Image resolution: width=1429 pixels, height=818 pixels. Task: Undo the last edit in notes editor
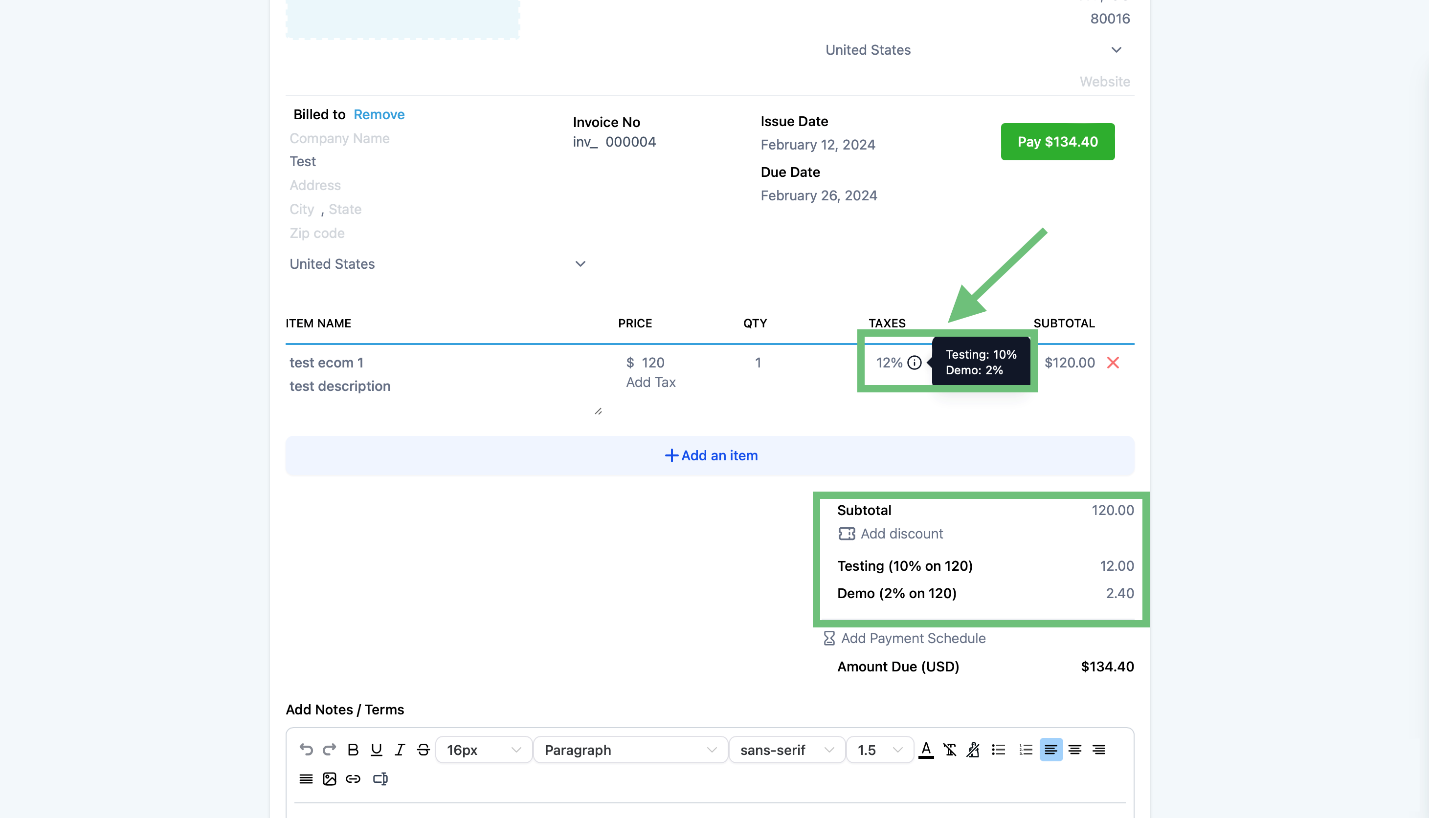pyautogui.click(x=306, y=750)
